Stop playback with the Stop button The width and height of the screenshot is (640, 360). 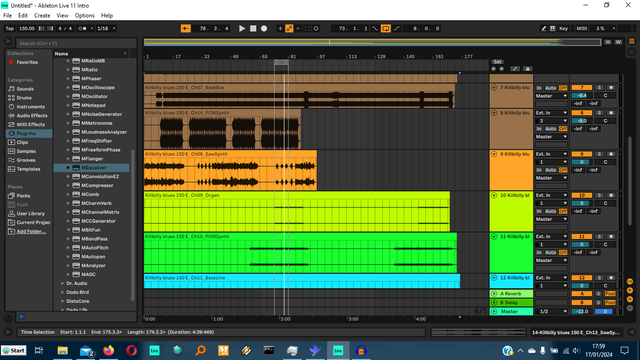point(253,29)
